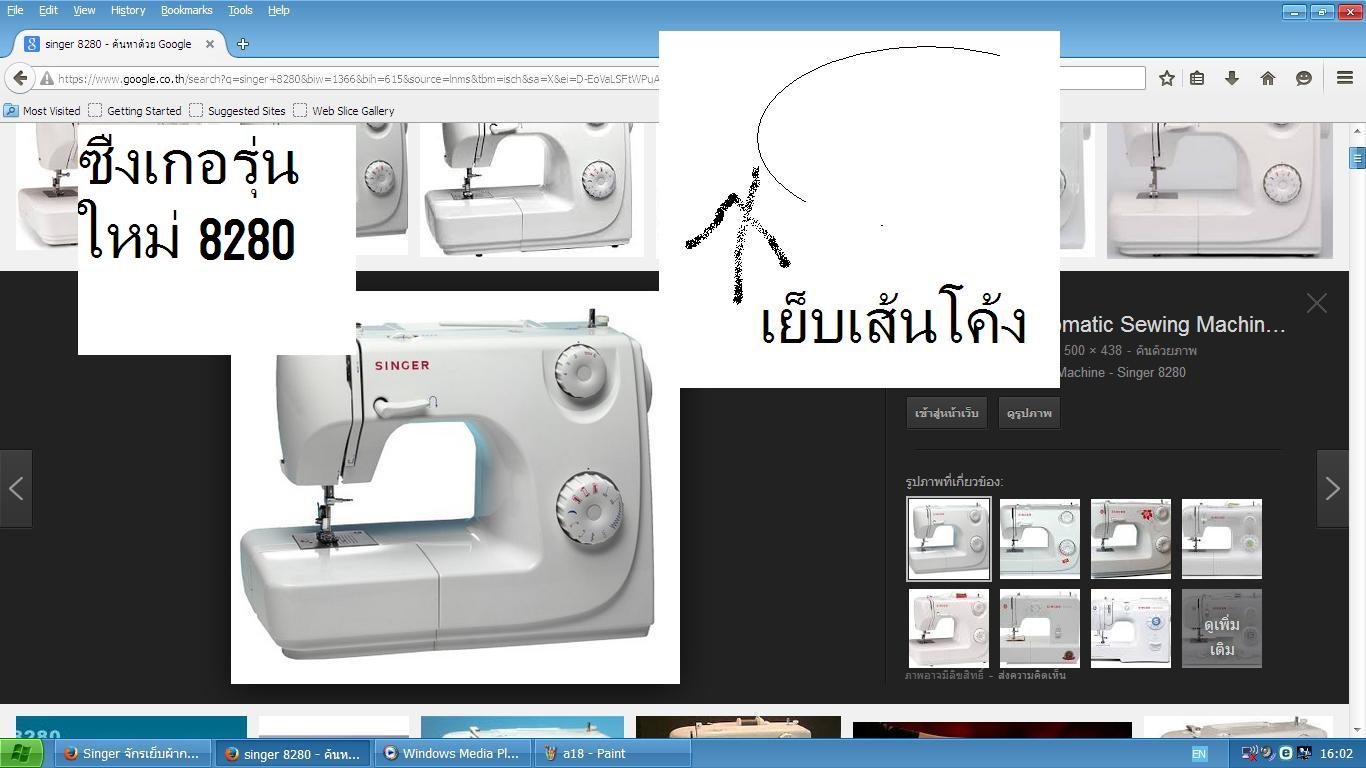1366x768 pixels.
Task: Select first related thumbnail in bottom row
Action: click(949, 628)
